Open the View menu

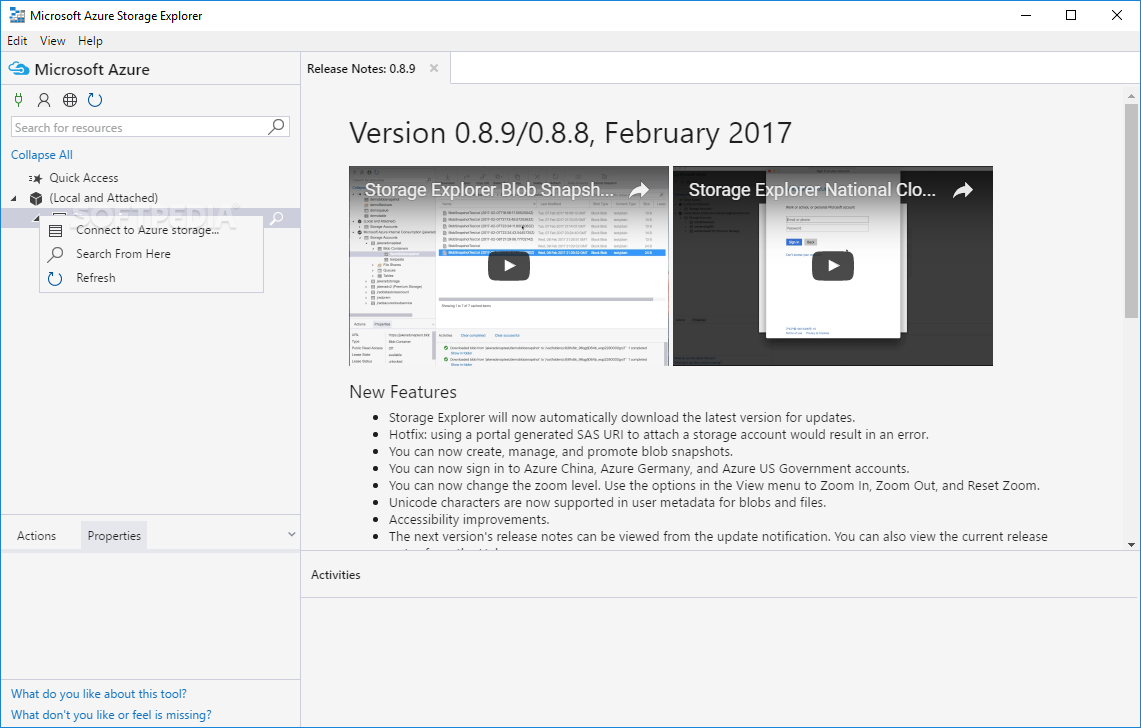pyautogui.click(x=52, y=41)
